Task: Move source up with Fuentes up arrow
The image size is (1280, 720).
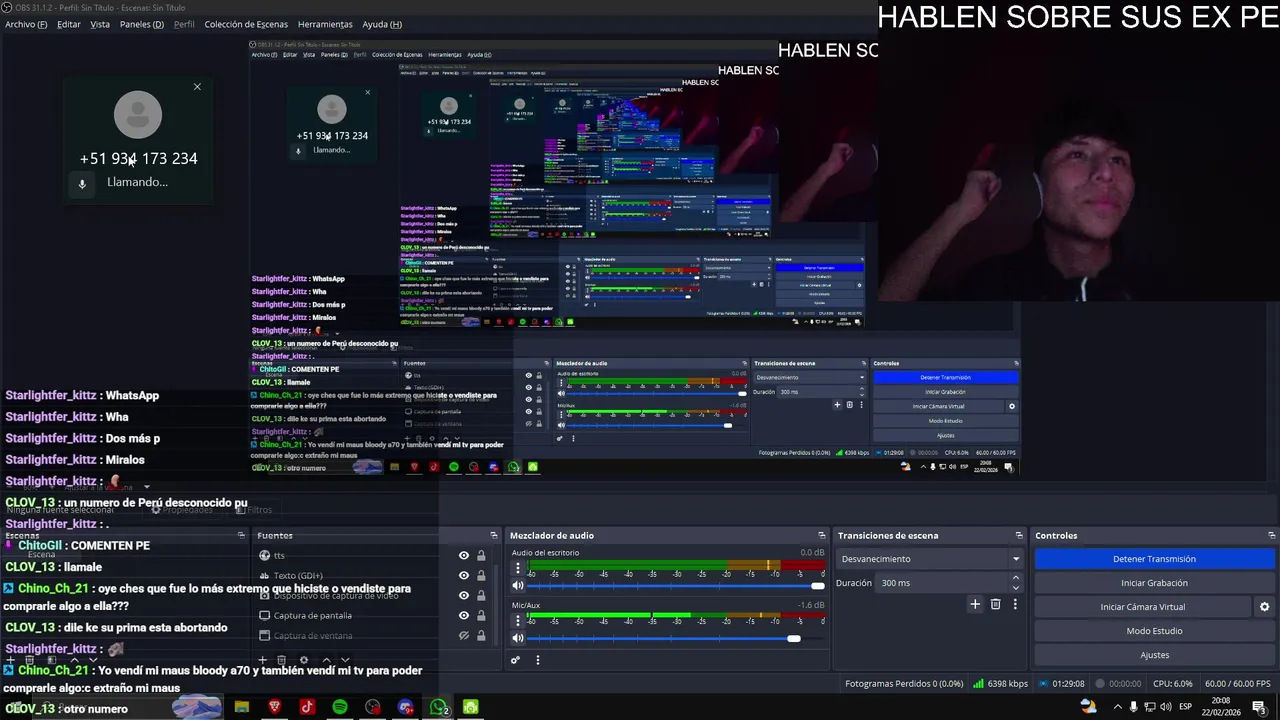Action: (x=326, y=660)
